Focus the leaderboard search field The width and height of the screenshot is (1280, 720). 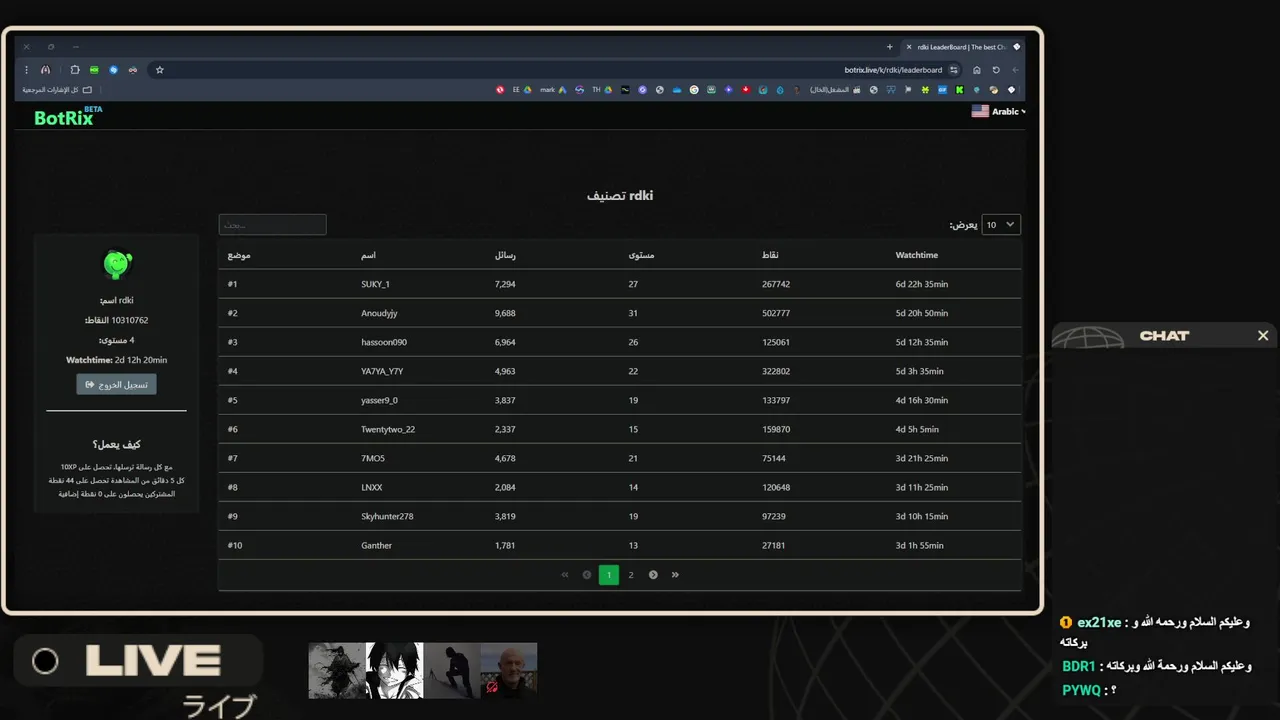click(x=272, y=225)
